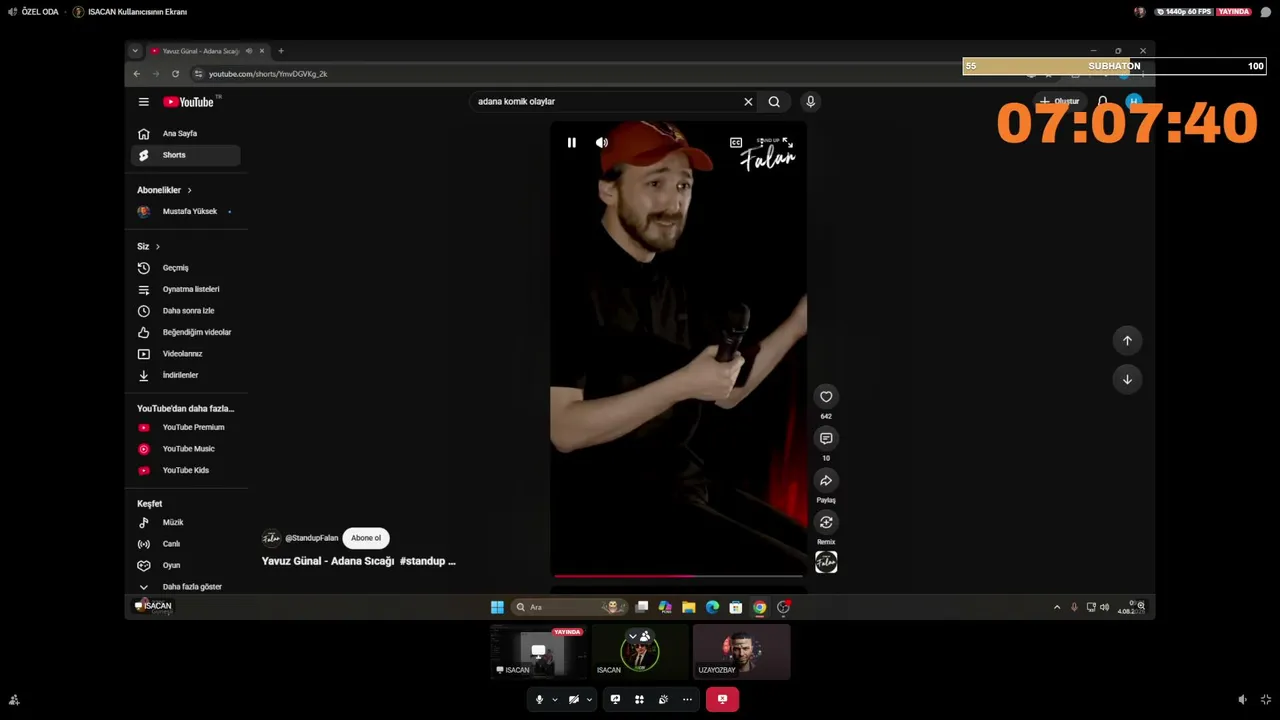Open the @StandupFalan channel link

(312, 538)
